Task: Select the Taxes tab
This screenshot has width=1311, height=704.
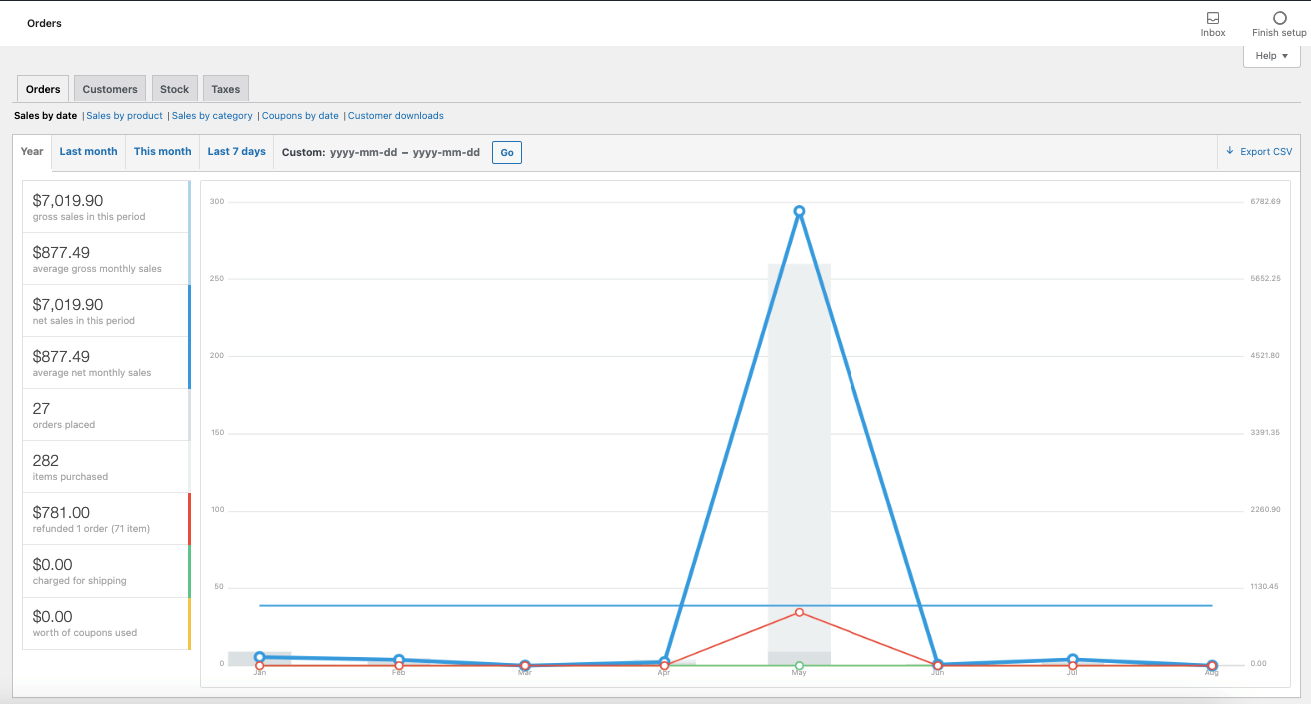Action: pyautogui.click(x=226, y=89)
